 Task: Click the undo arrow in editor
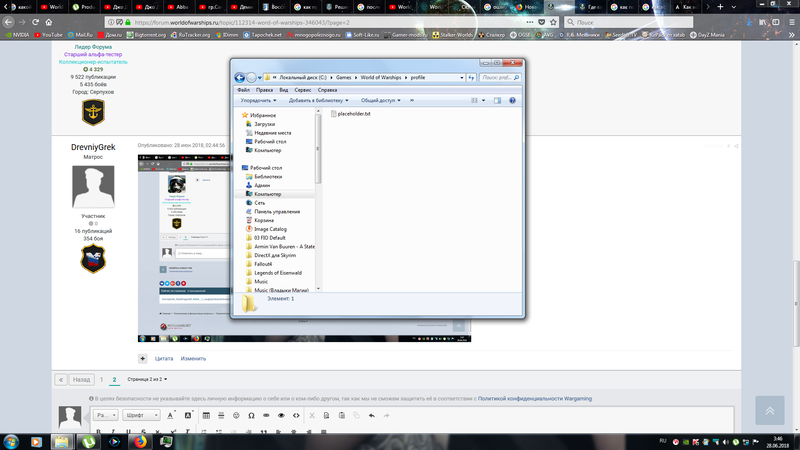pos(372,415)
